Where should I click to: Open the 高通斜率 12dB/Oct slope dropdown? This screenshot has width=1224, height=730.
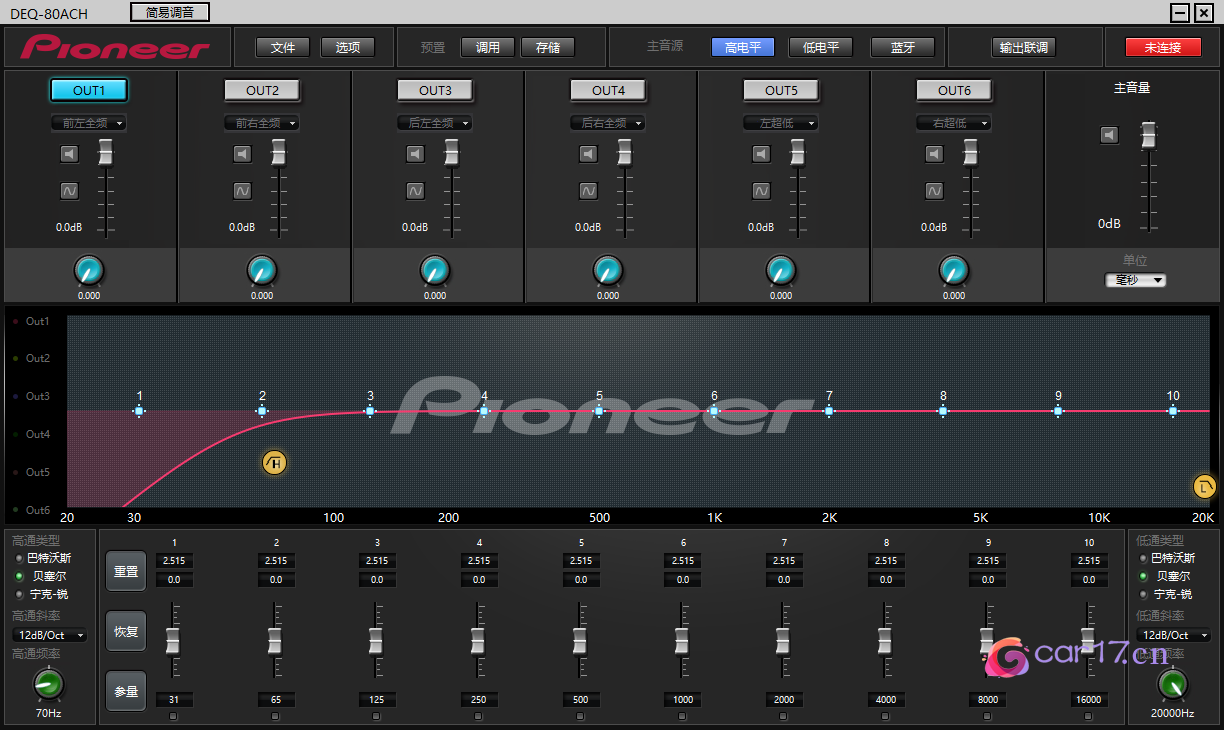(x=49, y=635)
